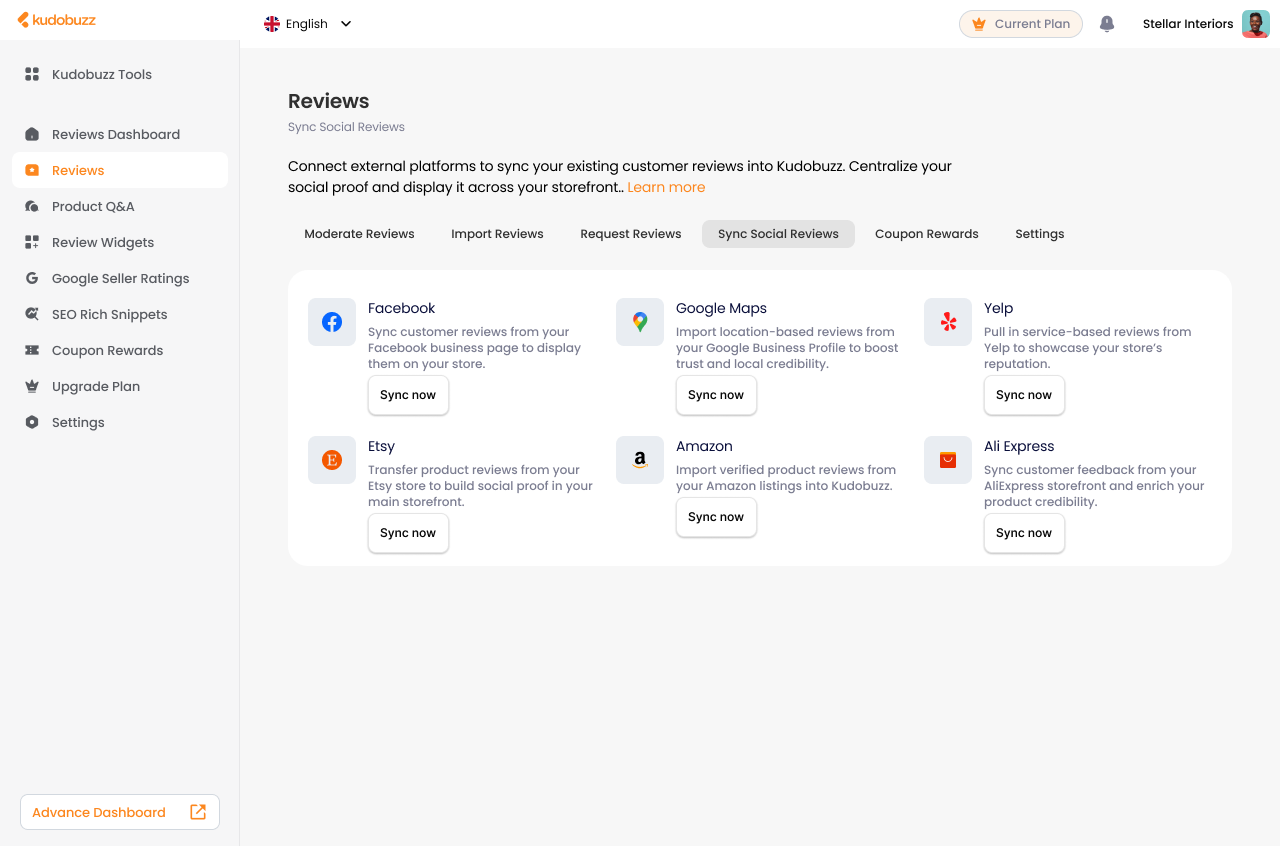Click the Stellar Interiors account name
1280x846 pixels.
1188,24
